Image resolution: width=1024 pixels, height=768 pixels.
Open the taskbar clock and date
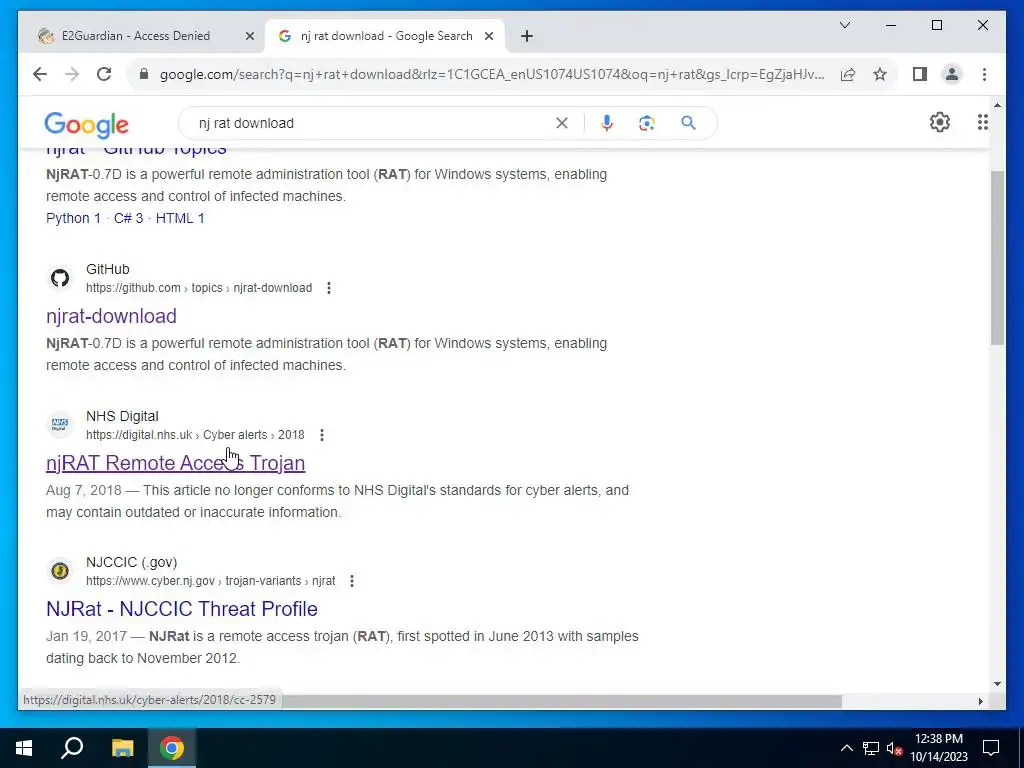point(938,748)
